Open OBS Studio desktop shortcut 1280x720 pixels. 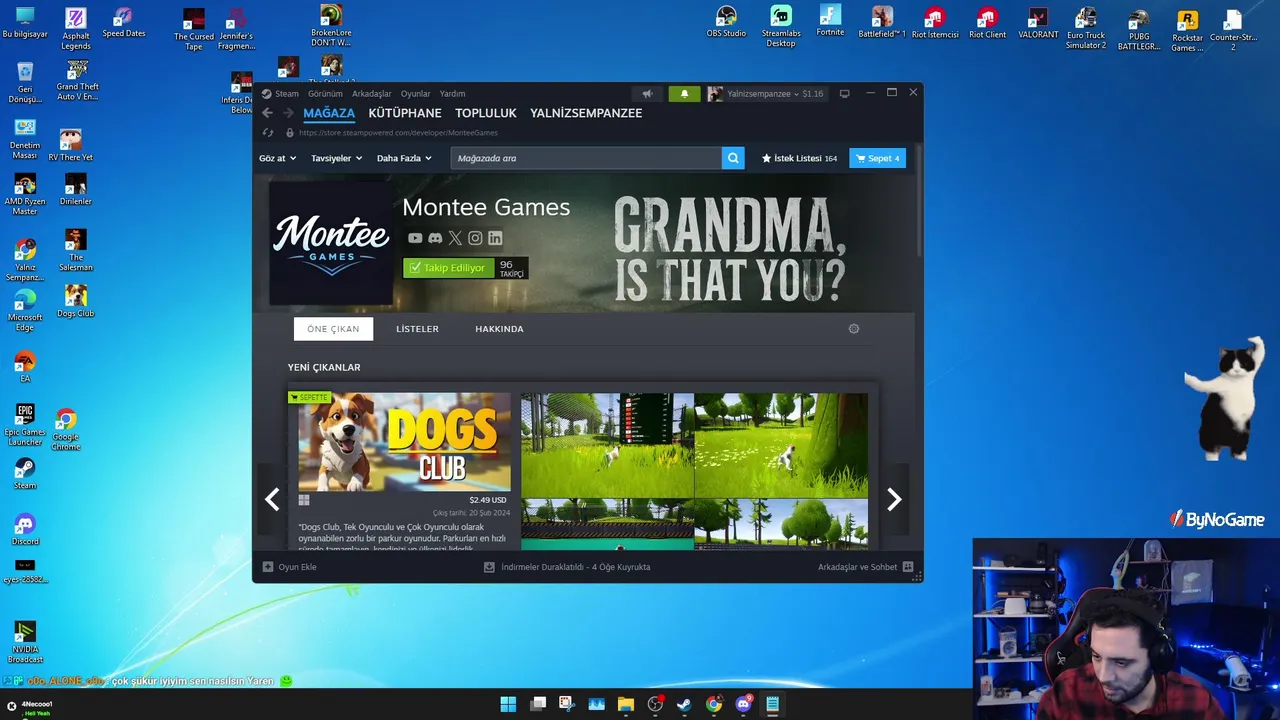click(x=726, y=21)
